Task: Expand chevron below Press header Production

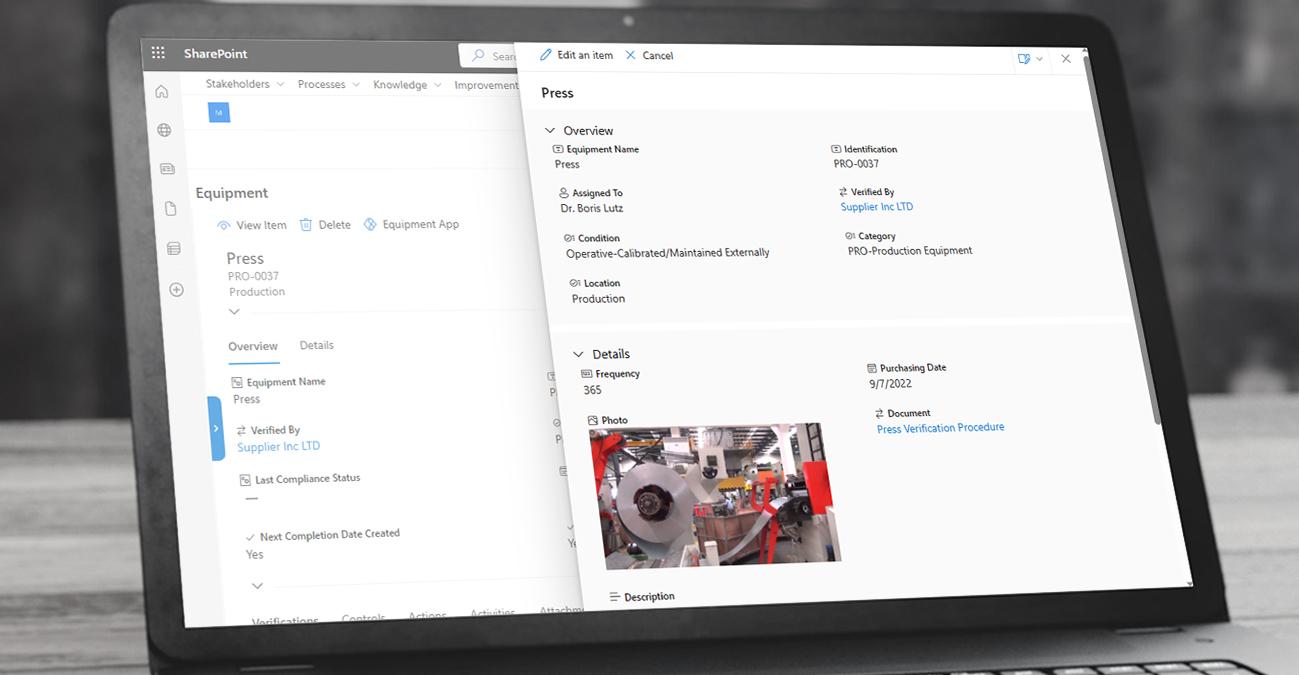Action: coord(234,312)
